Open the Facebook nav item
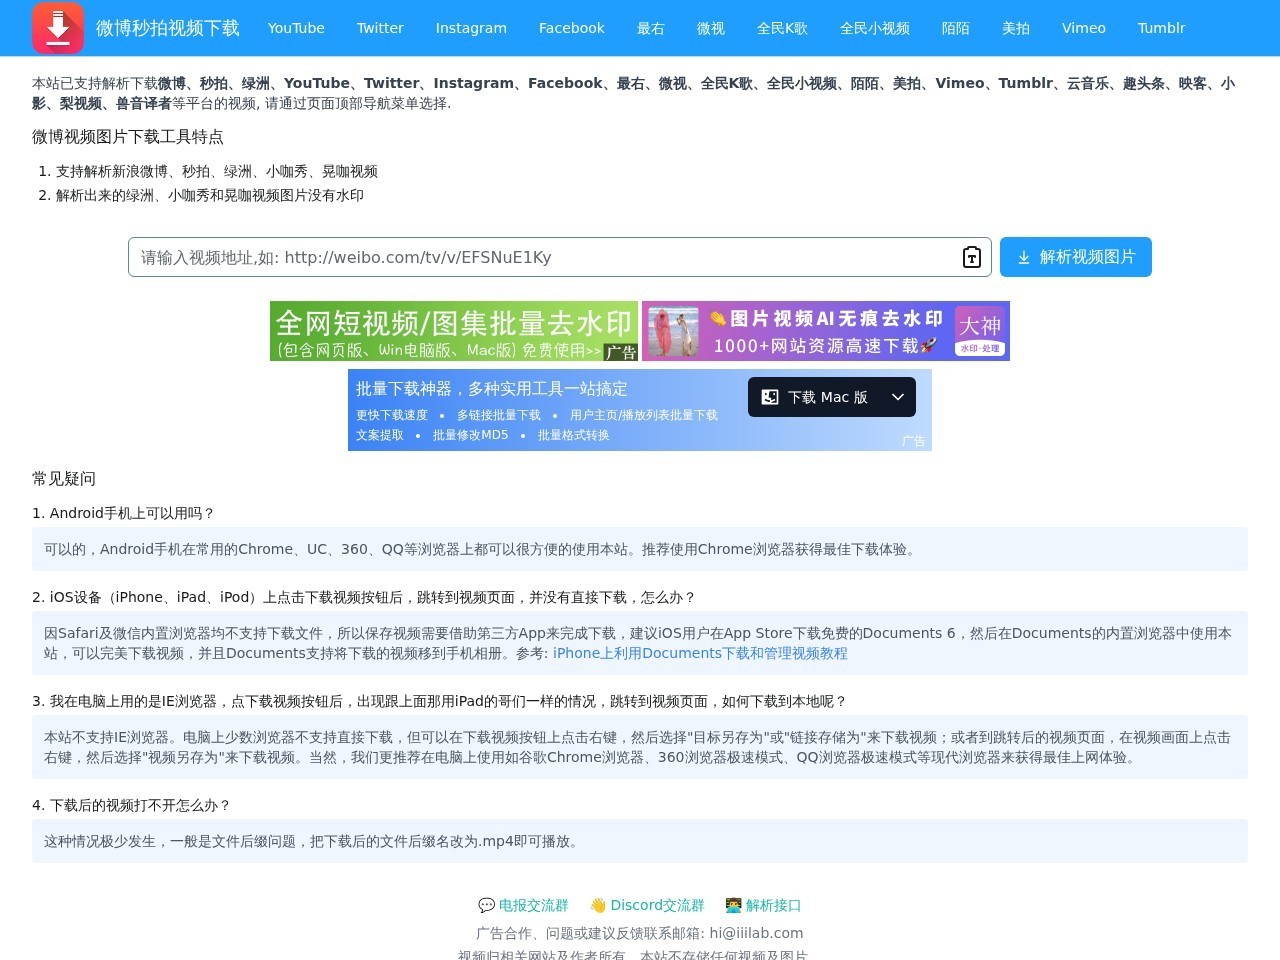Image resolution: width=1280 pixels, height=960 pixels. coord(571,28)
